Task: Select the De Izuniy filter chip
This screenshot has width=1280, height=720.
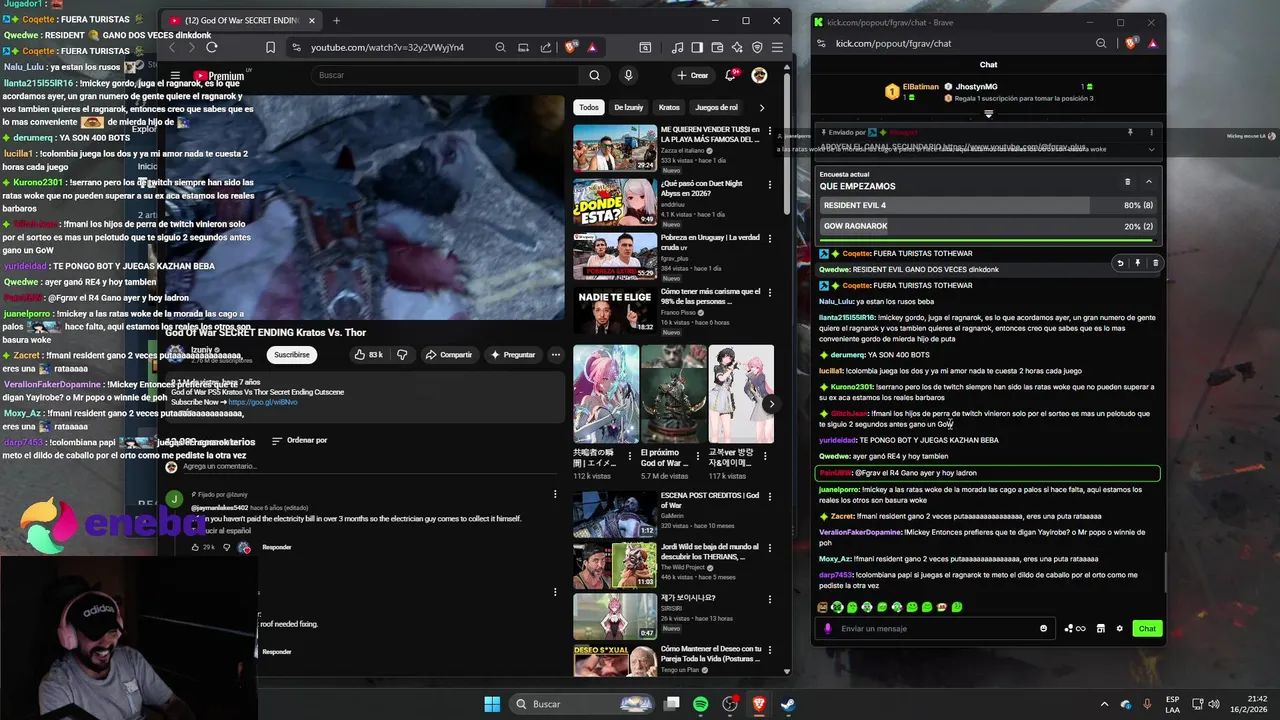Action: pyautogui.click(x=628, y=107)
